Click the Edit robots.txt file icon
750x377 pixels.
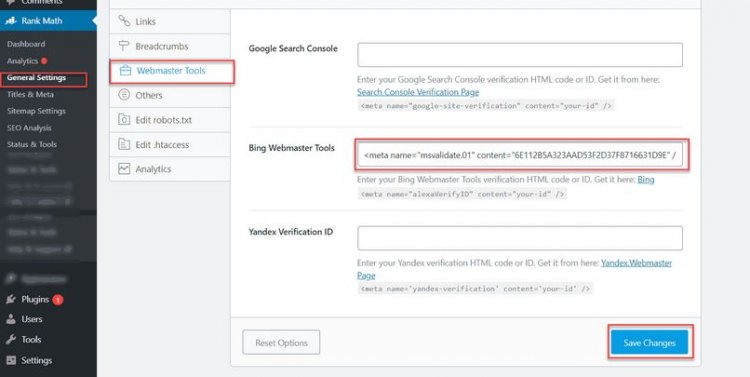click(x=124, y=120)
